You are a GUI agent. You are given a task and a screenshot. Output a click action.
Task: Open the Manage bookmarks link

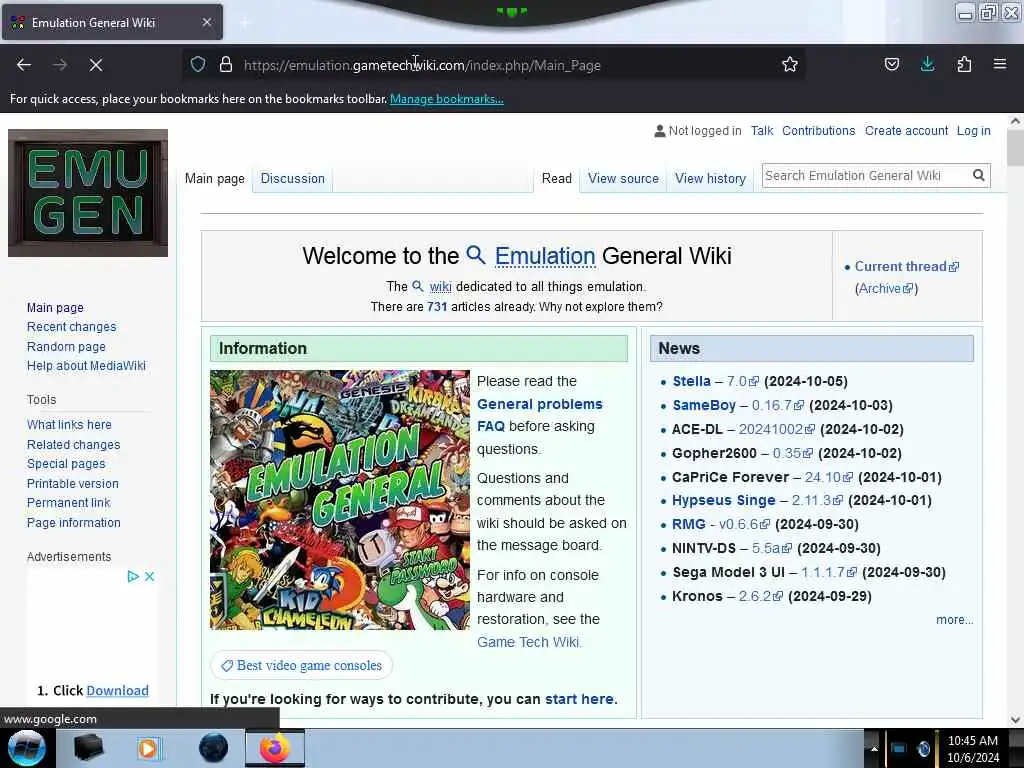447,99
